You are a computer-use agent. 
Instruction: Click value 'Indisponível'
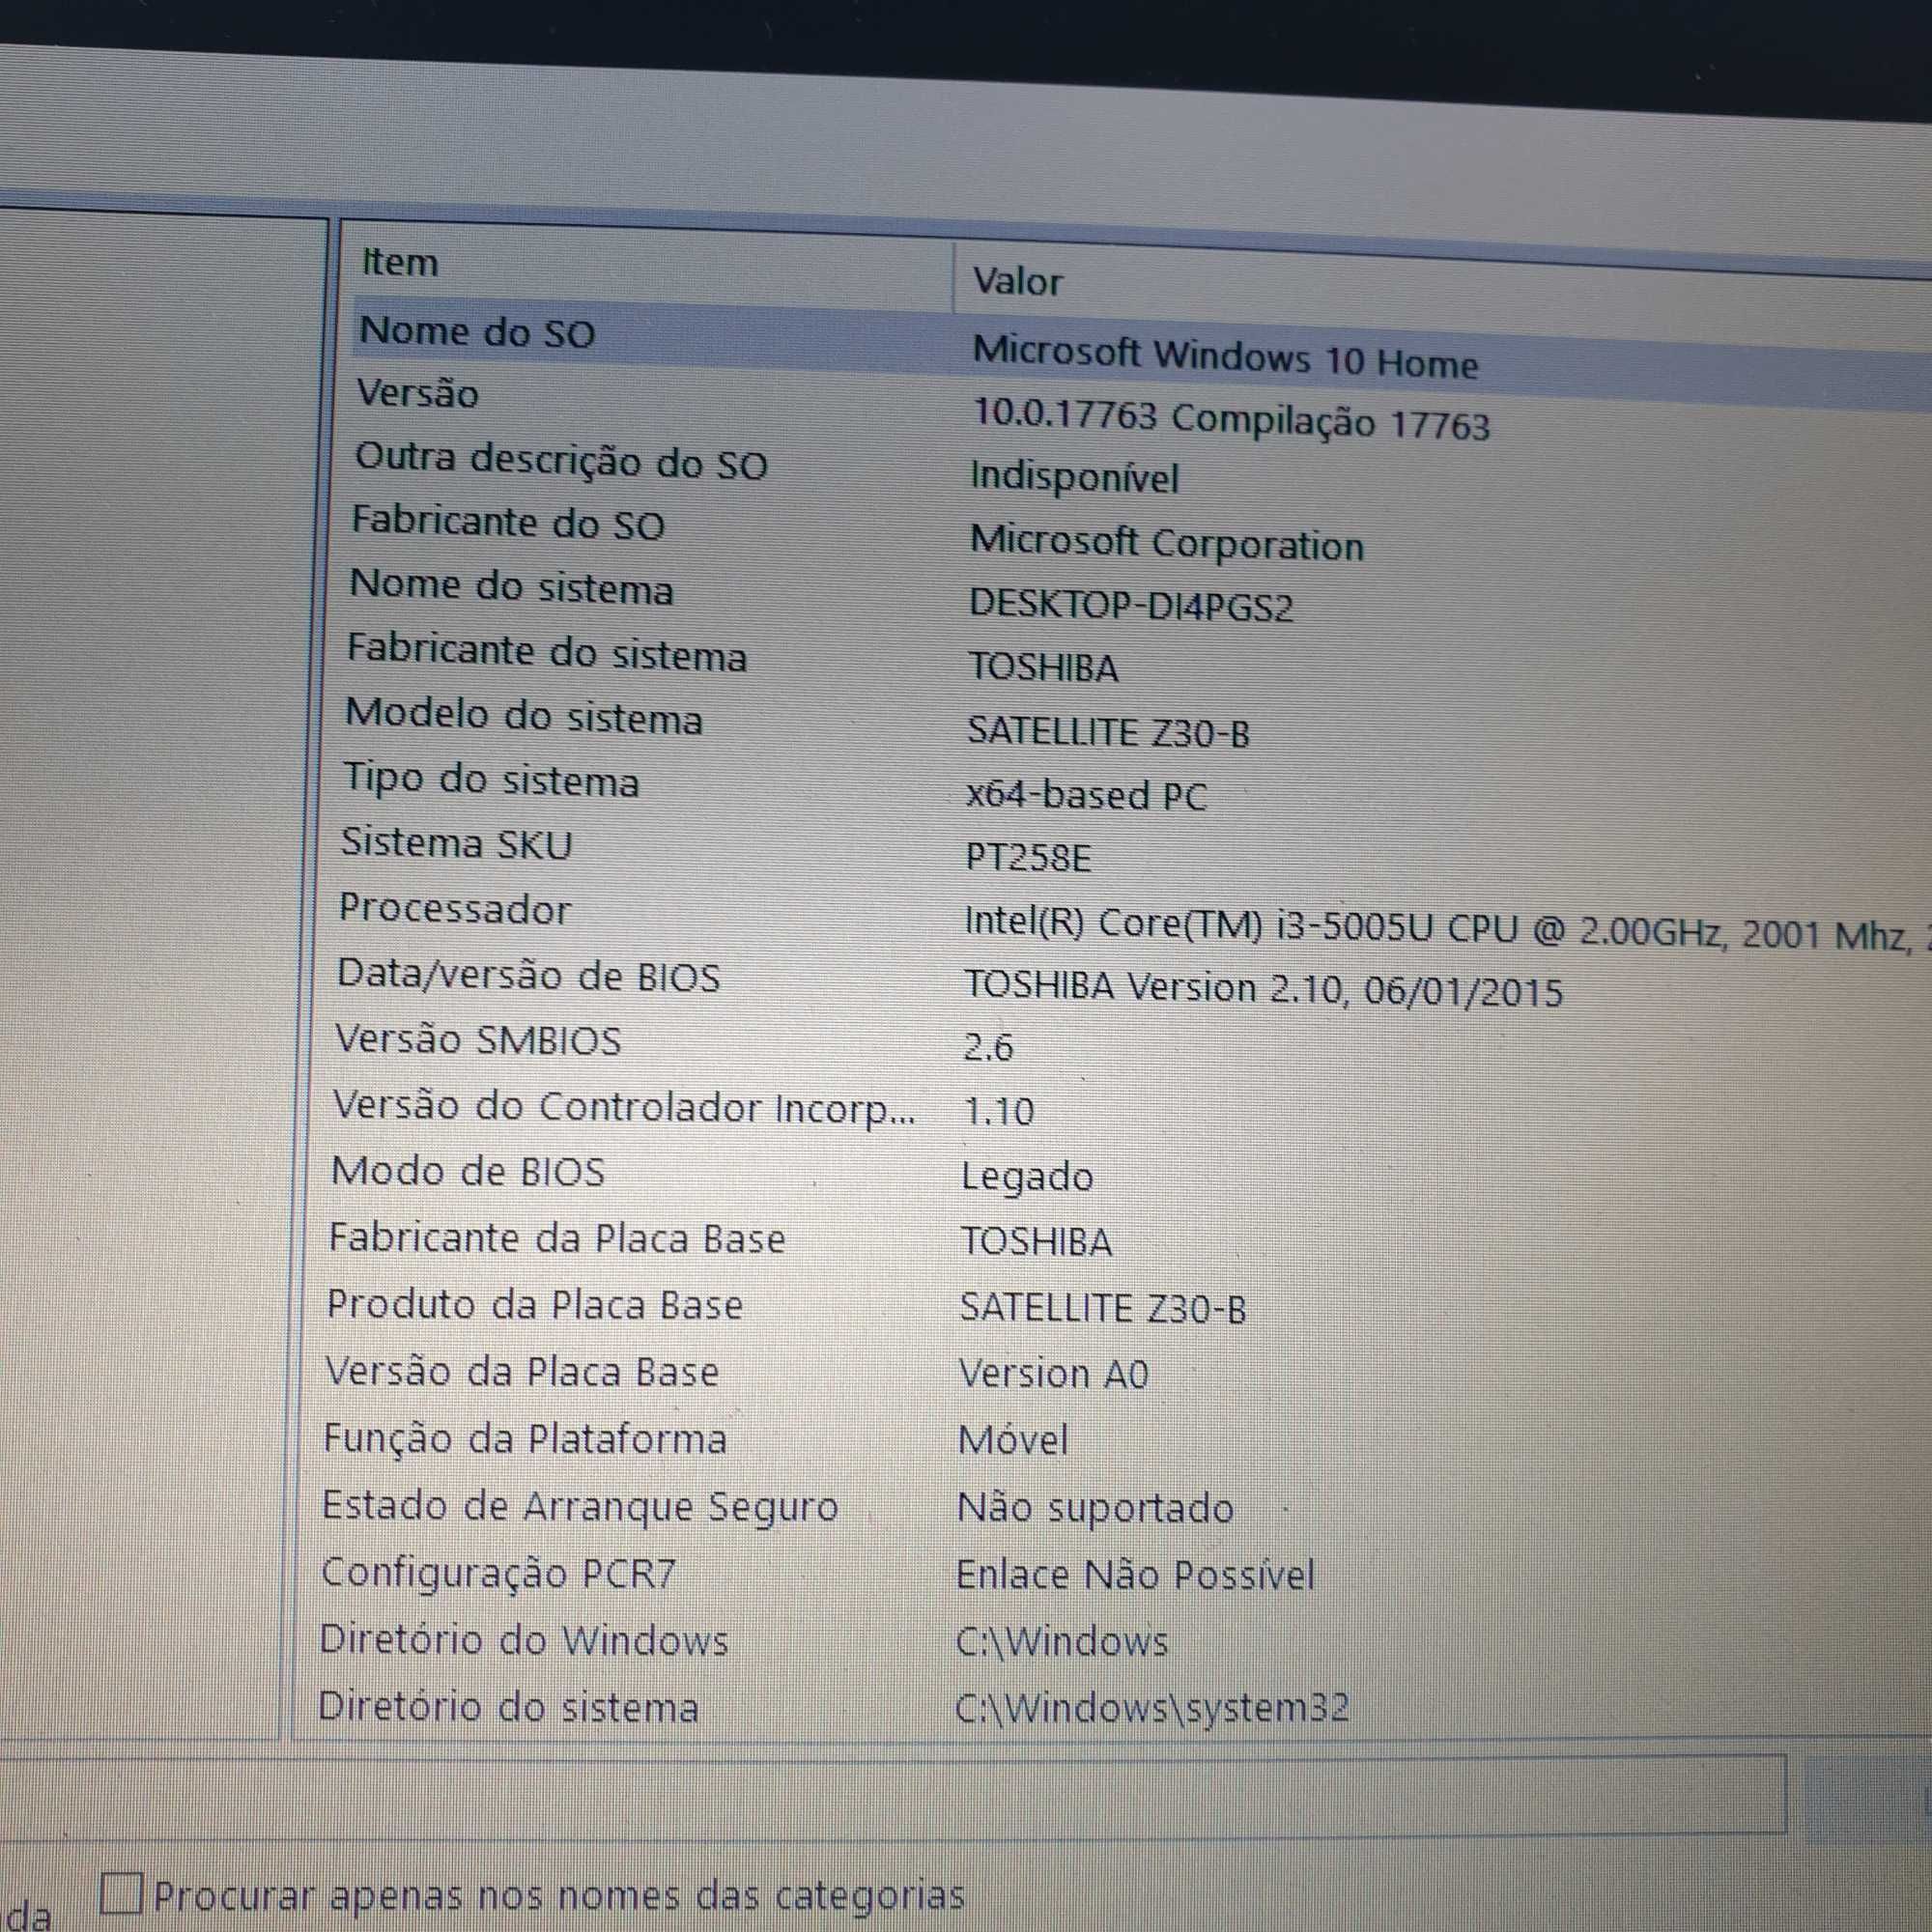1075,478
